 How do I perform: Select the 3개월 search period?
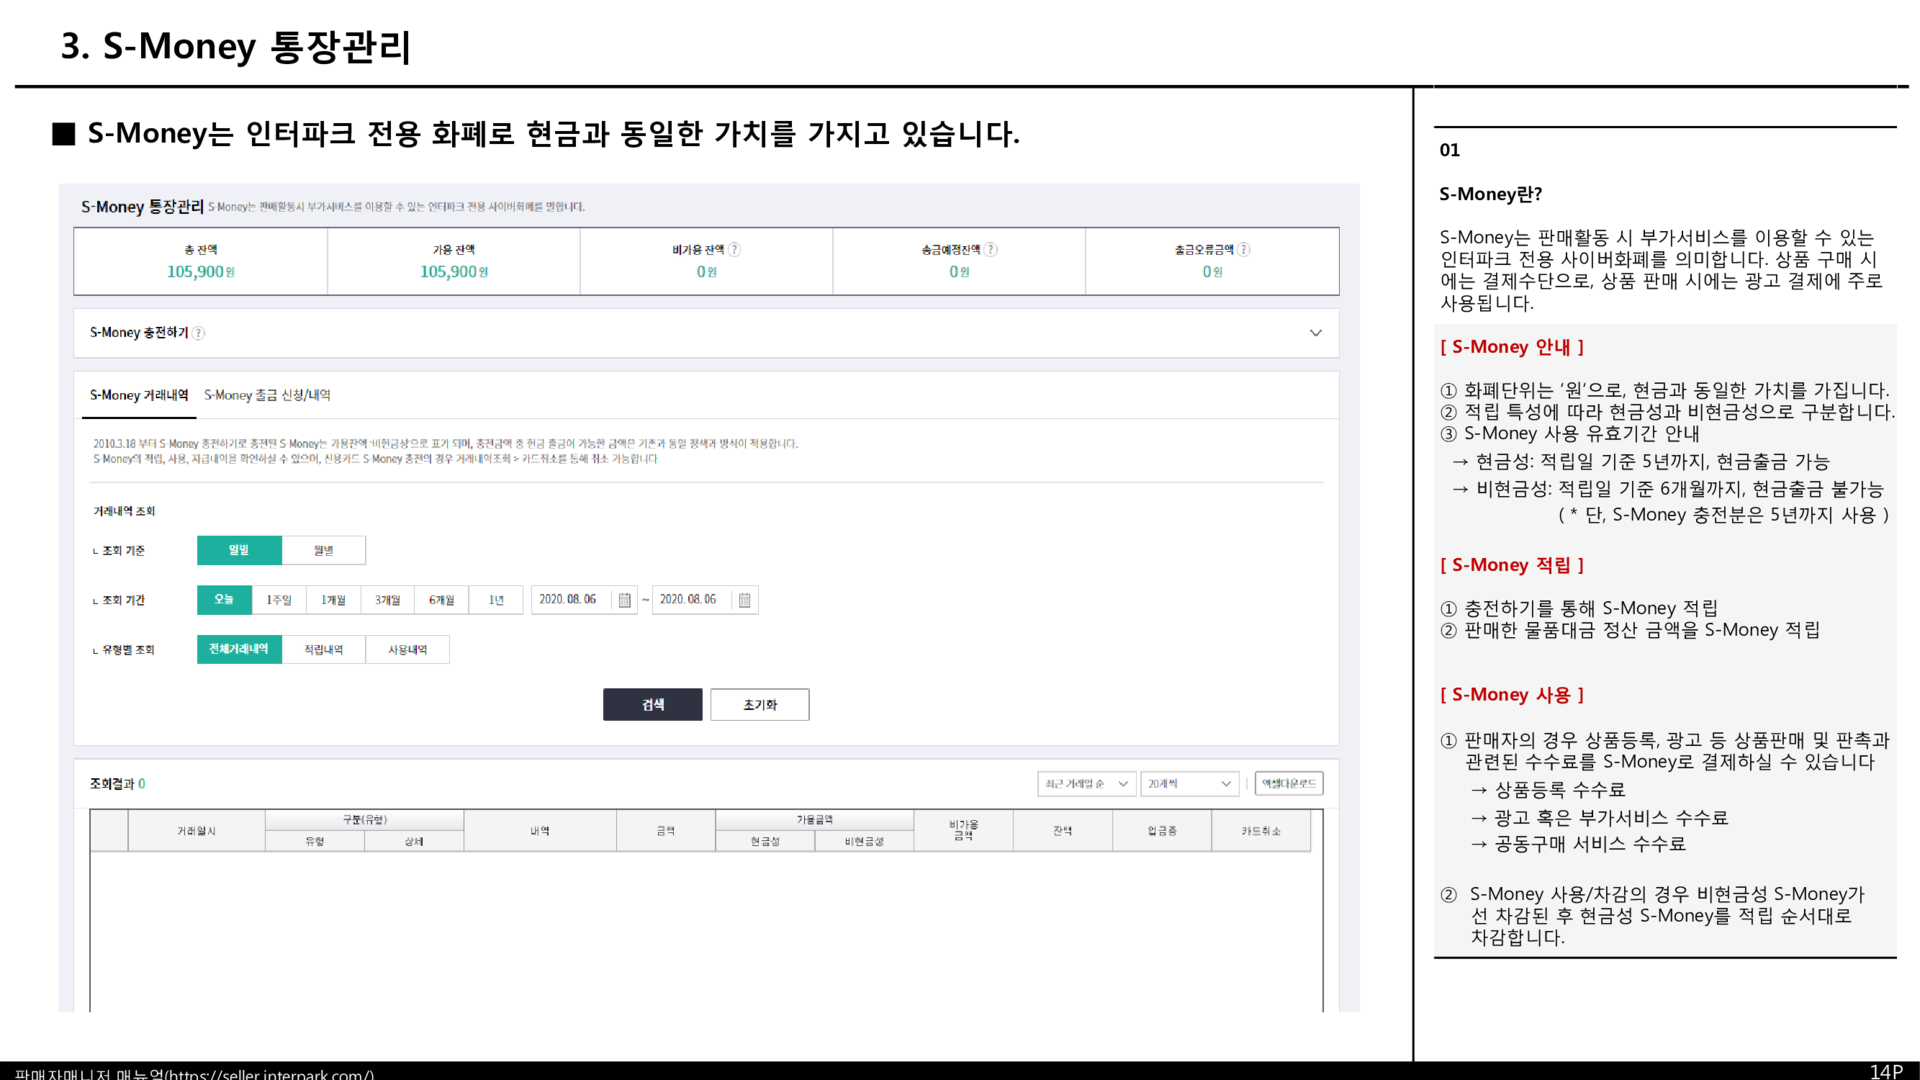pyautogui.click(x=388, y=600)
